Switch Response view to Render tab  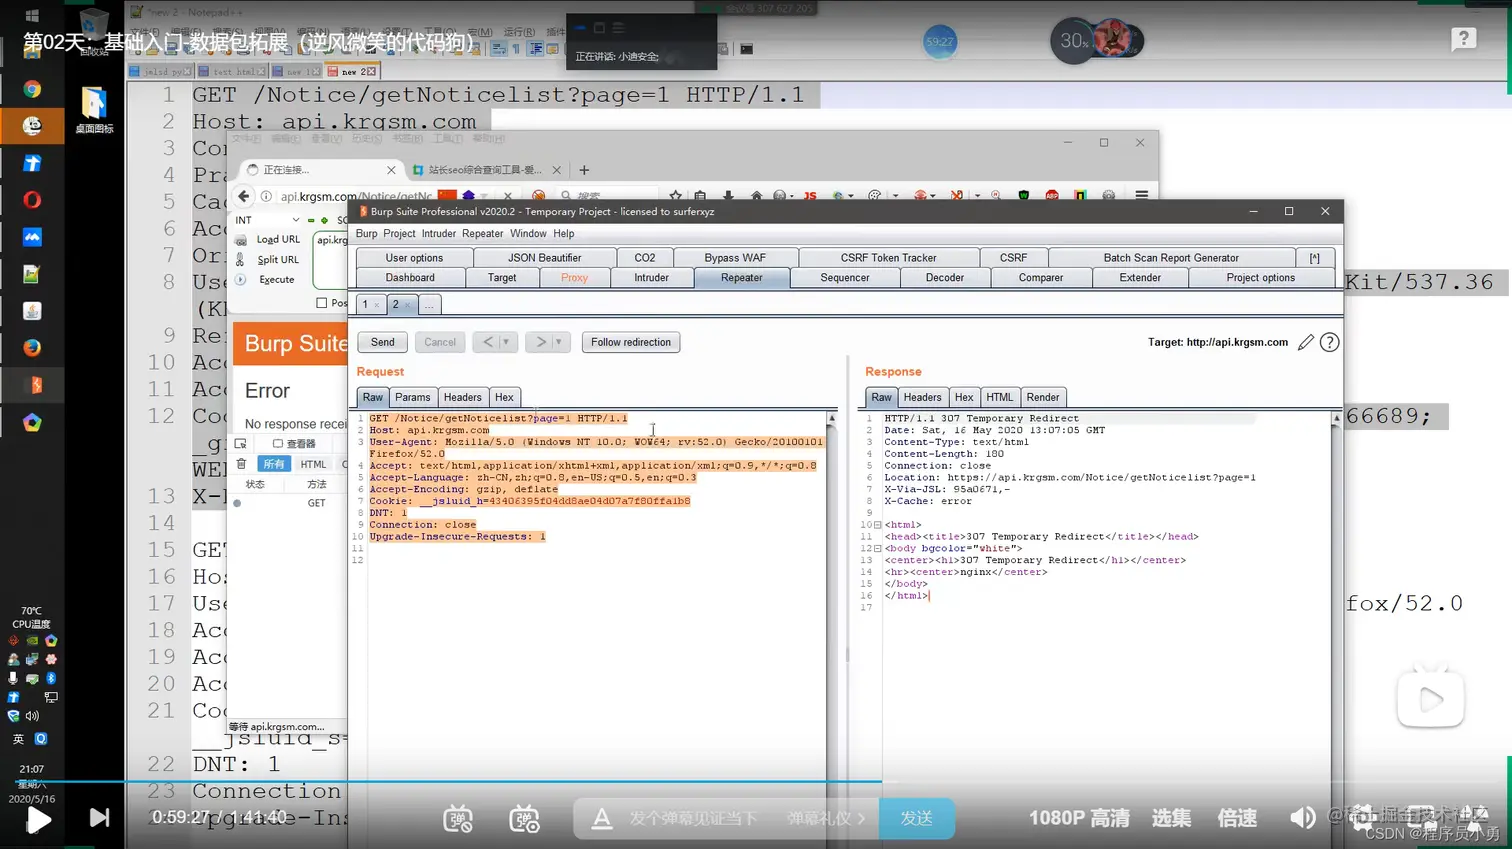(x=1042, y=397)
